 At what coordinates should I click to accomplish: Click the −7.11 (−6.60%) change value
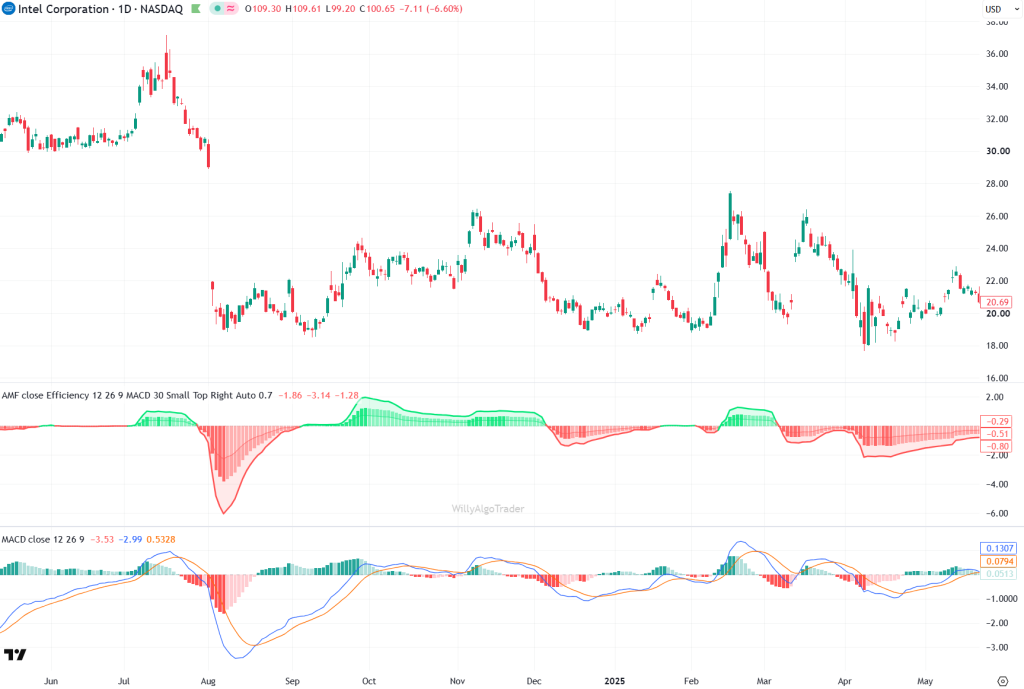pos(431,9)
